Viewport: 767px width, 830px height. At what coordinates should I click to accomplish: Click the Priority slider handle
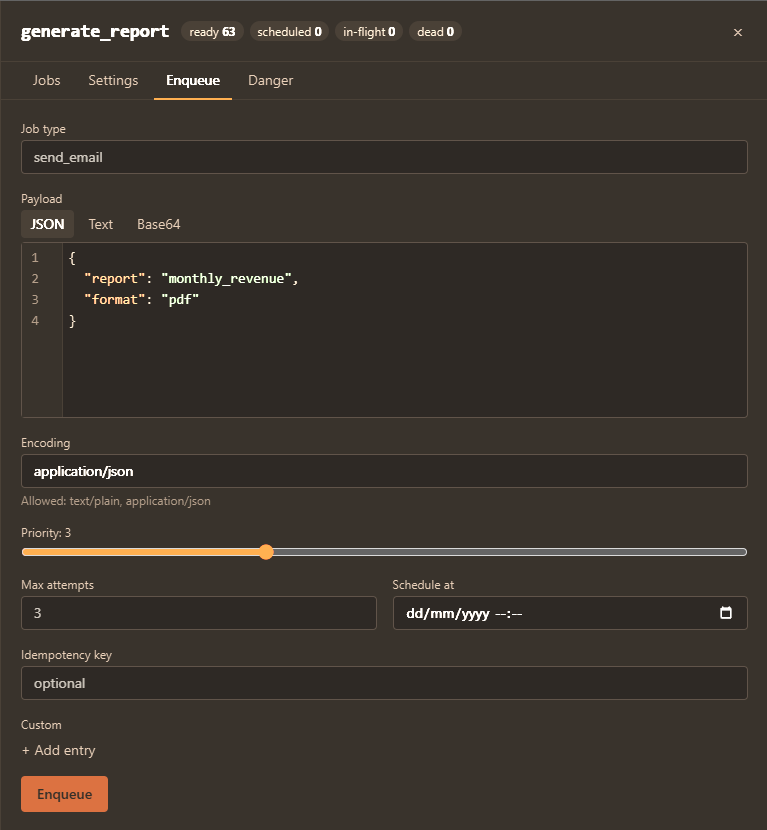point(266,552)
